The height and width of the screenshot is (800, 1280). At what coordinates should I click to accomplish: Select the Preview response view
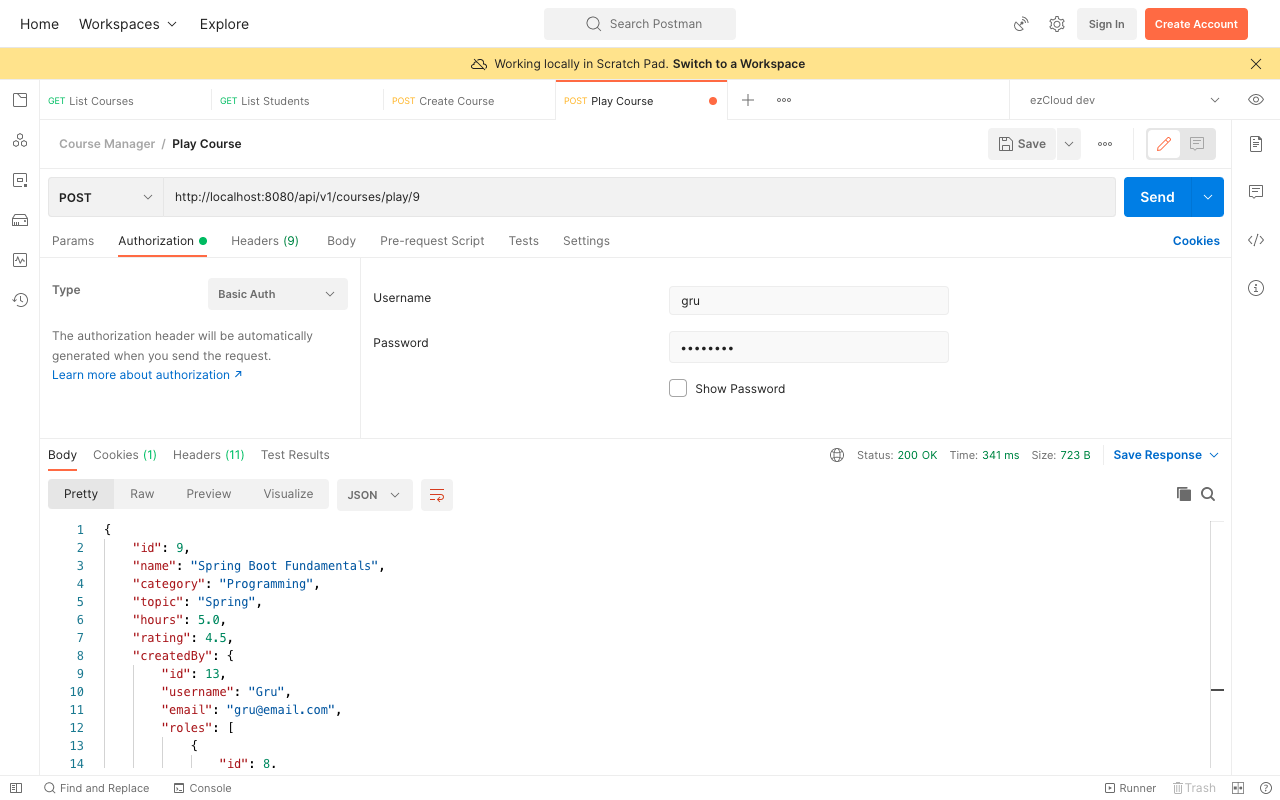point(209,494)
